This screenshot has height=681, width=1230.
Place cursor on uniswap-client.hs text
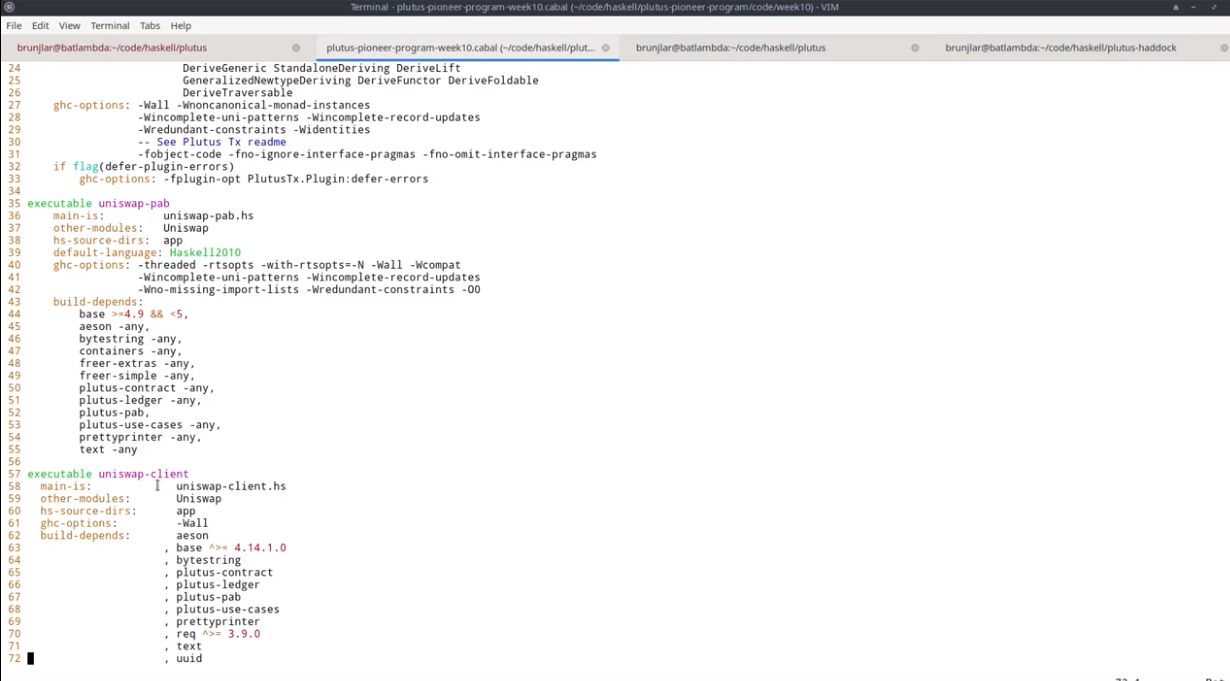[231, 487]
